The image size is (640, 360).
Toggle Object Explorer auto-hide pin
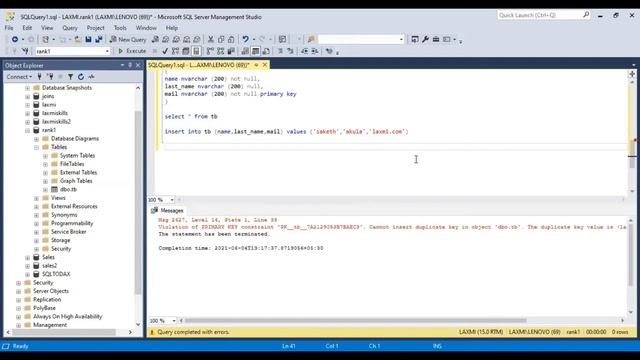coord(130,65)
